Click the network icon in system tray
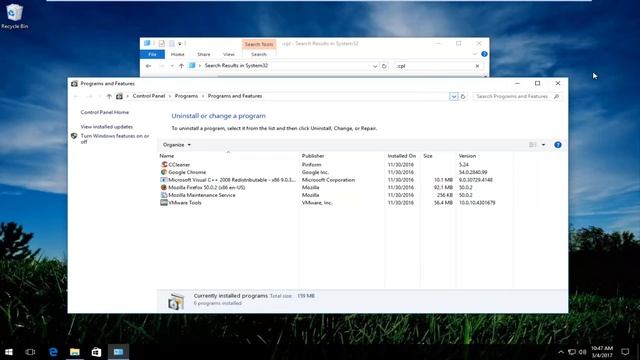This screenshot has height=360, width=640. [x=572, y=352]
